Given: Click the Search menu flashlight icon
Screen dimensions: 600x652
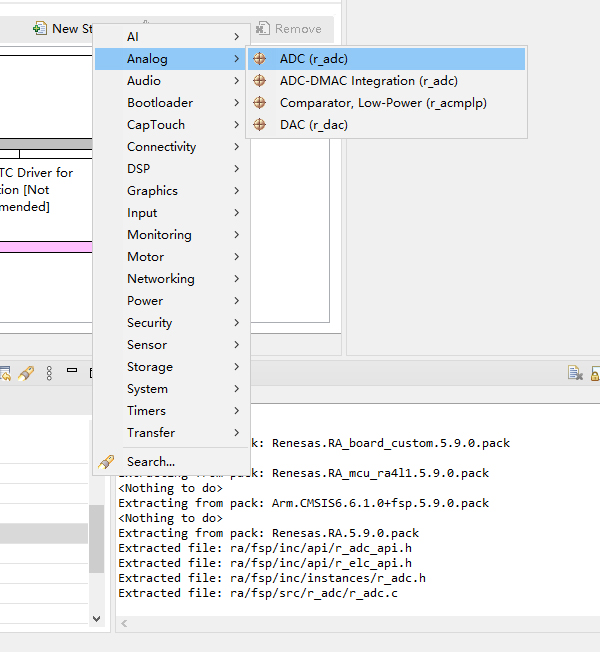Looking at the screenshot, I should (x=106, y=462).
